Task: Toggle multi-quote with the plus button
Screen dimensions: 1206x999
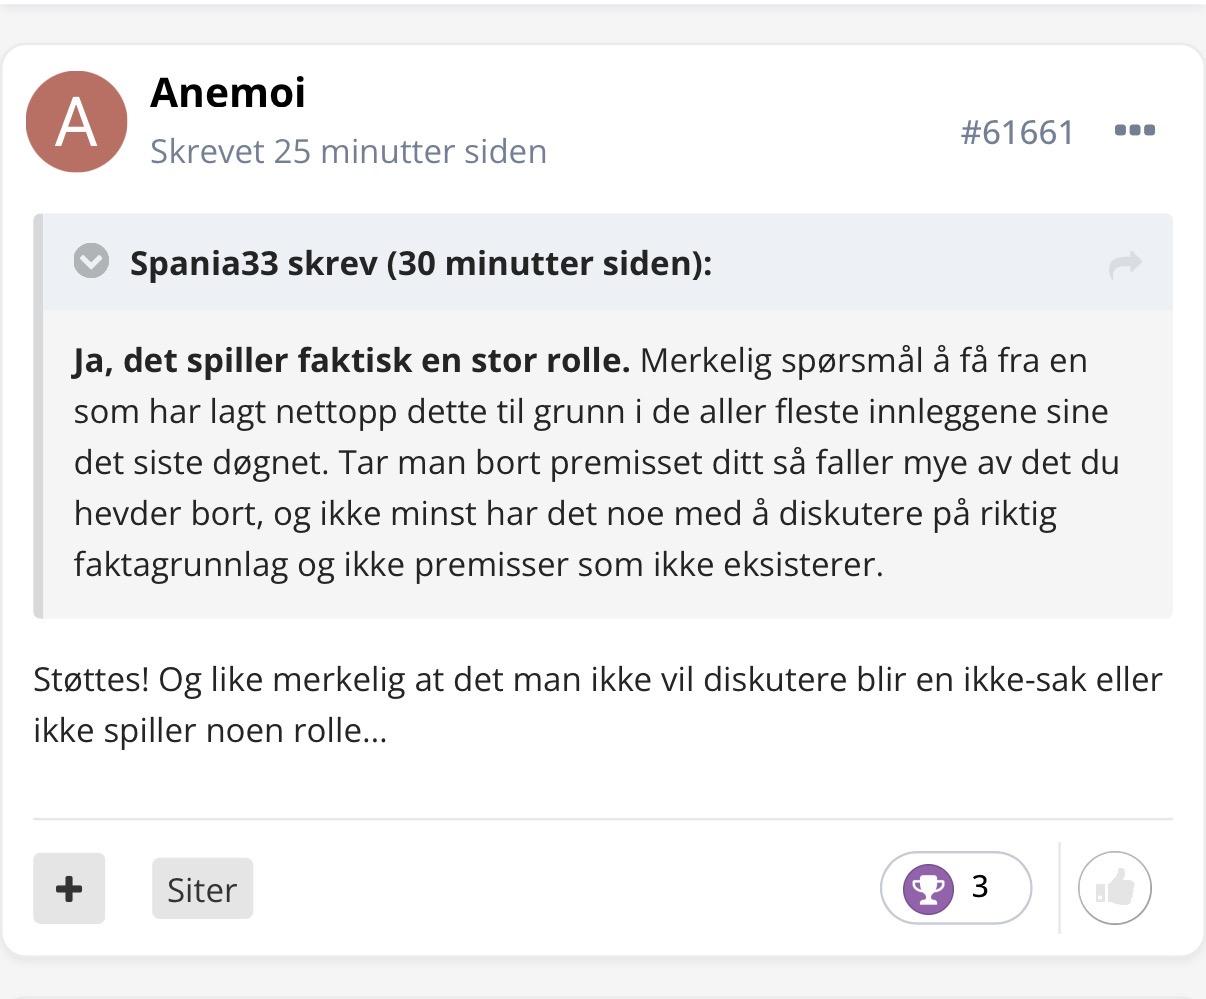Action: [69, 888]
